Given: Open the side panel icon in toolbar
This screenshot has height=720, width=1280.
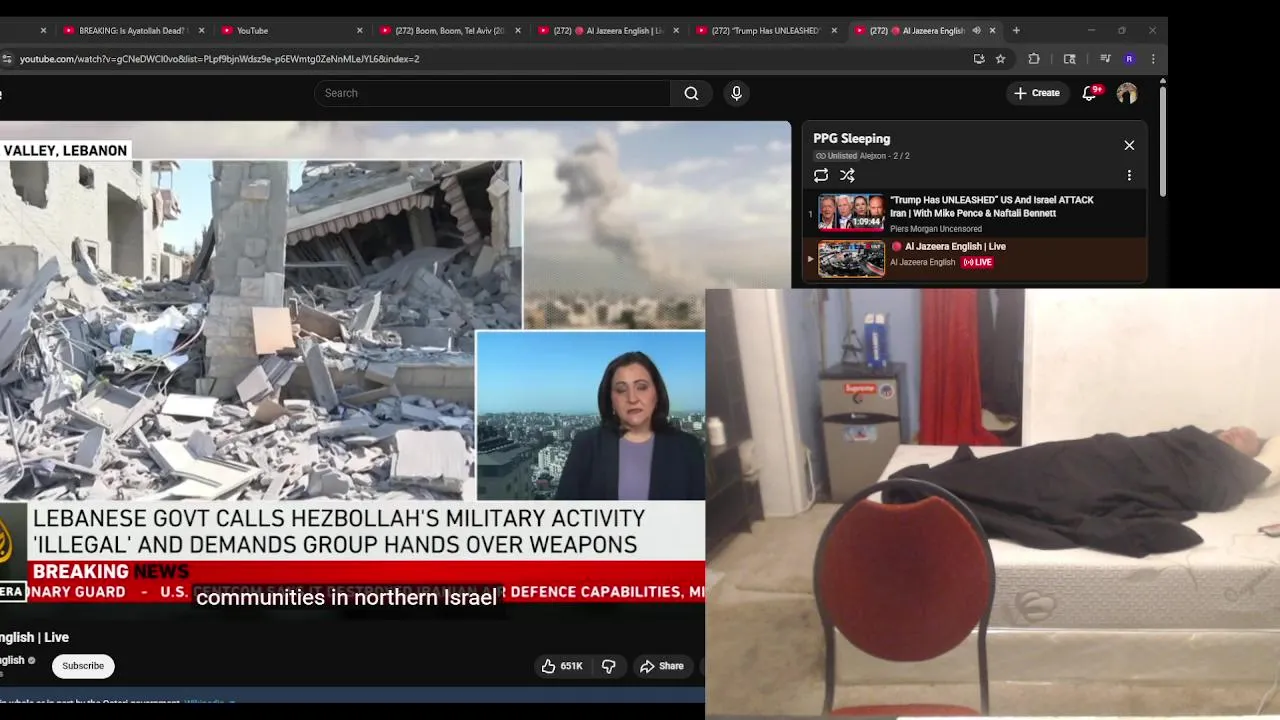Looking at the screenshot, I should click(1069, 59).
